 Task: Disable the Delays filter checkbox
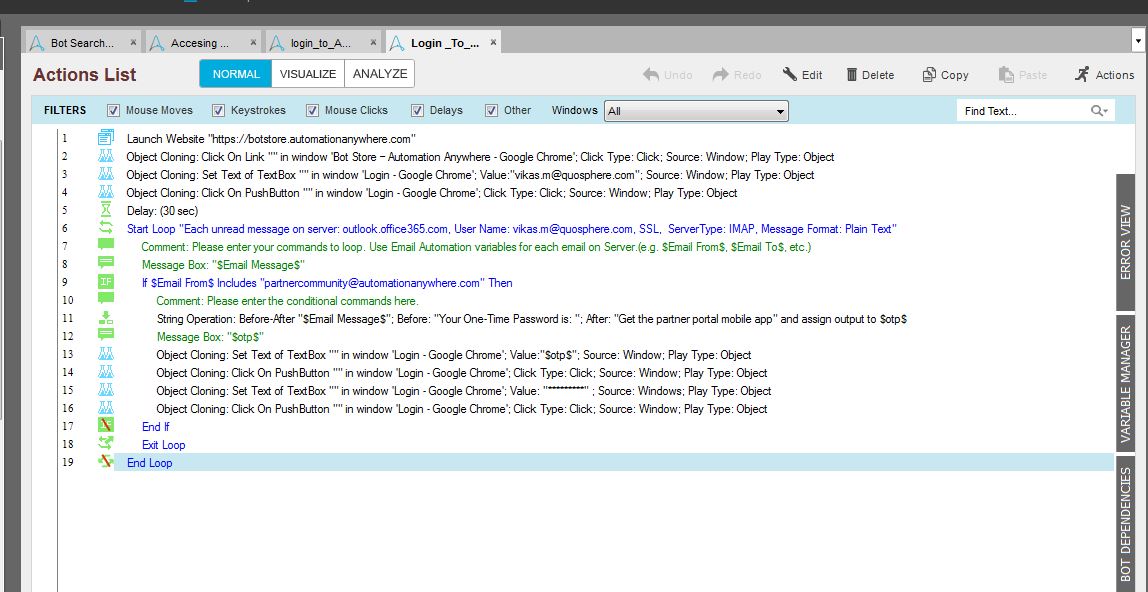point(418,110)
